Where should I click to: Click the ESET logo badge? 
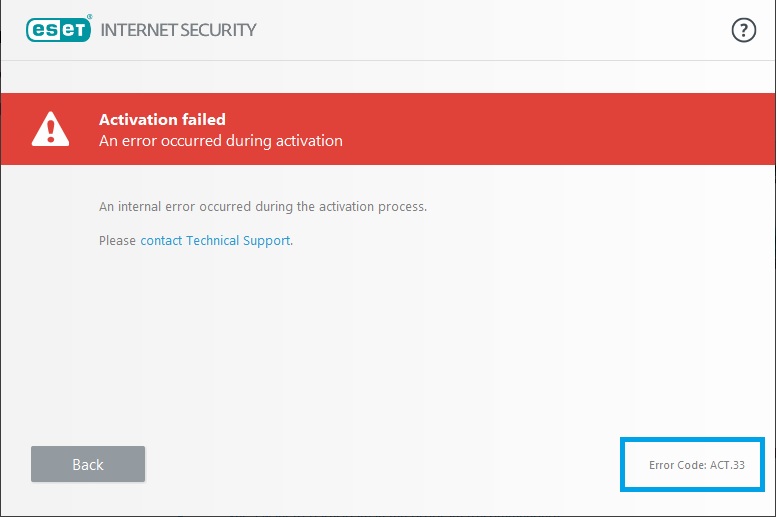(58, 30)
